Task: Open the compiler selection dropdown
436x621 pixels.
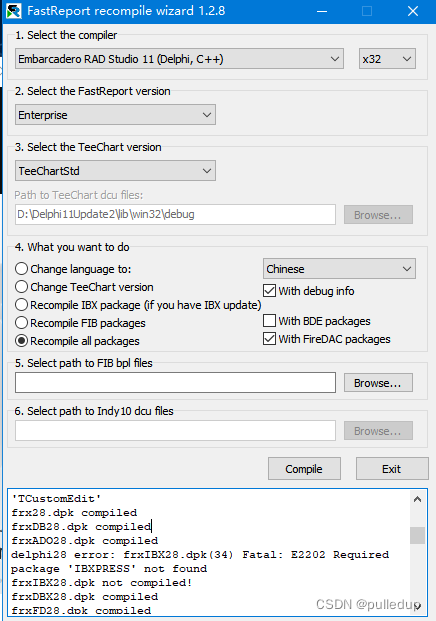Action: click(179, 59)
